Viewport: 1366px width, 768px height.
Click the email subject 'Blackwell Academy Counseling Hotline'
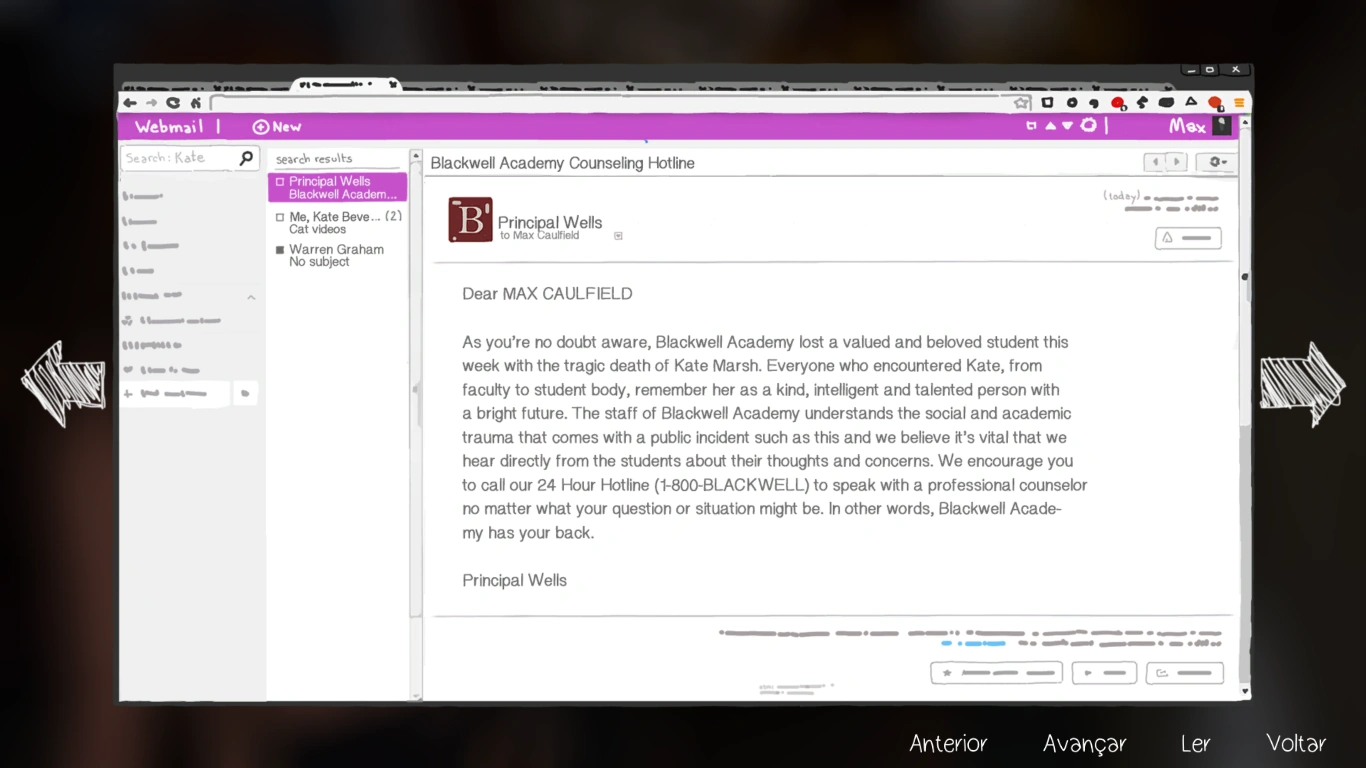coord(562,163)
